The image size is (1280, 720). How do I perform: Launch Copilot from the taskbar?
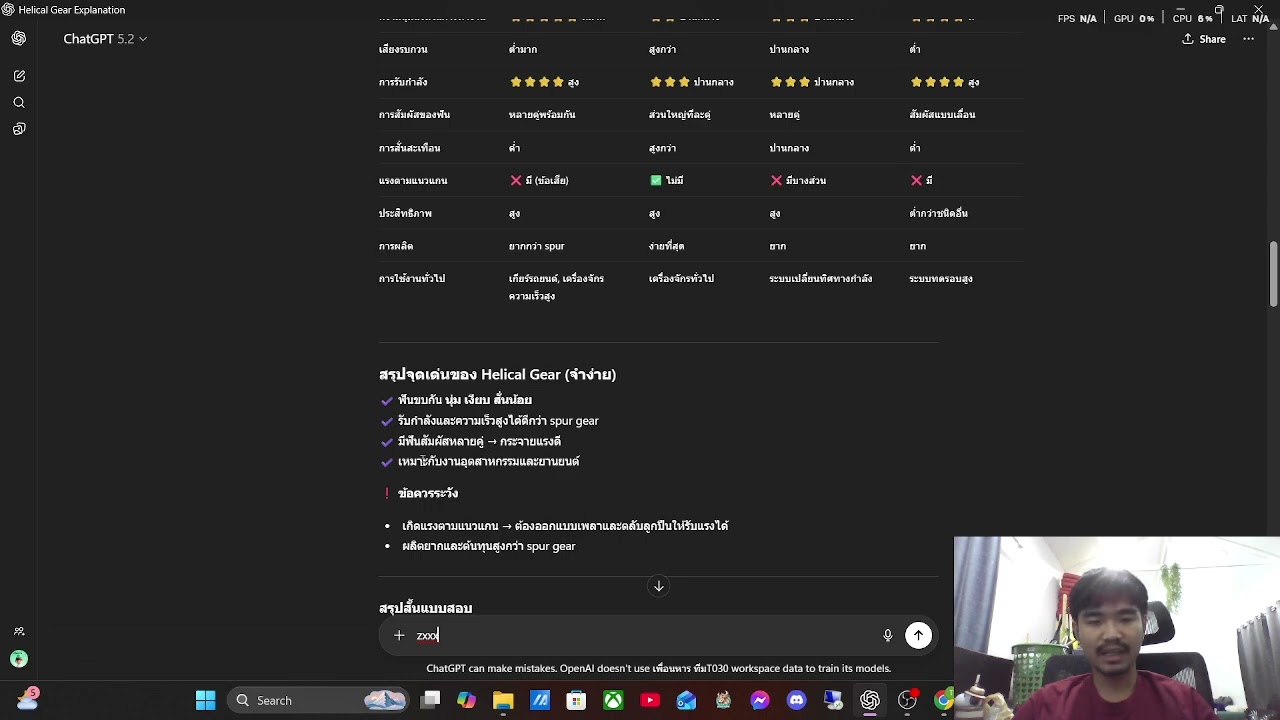467,701
